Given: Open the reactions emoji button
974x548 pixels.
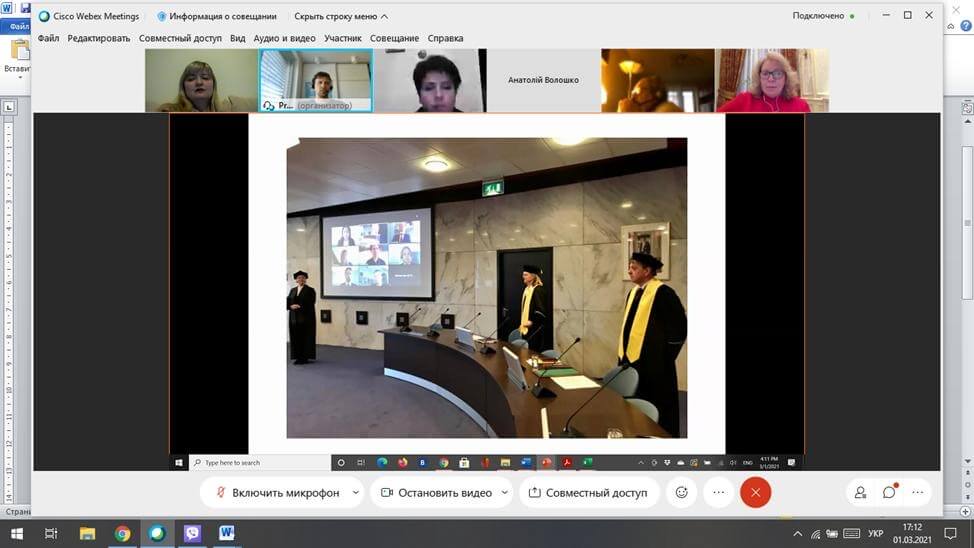Looking at the screenshot, I should point(682,492).
